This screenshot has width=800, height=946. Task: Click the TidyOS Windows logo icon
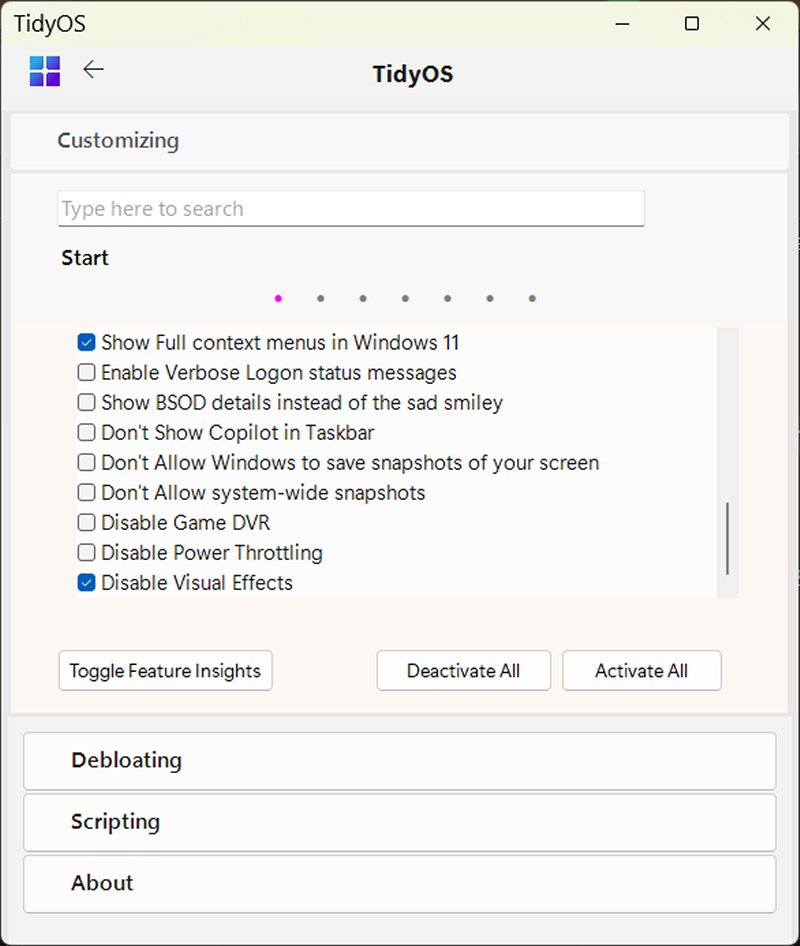[45, 71]
